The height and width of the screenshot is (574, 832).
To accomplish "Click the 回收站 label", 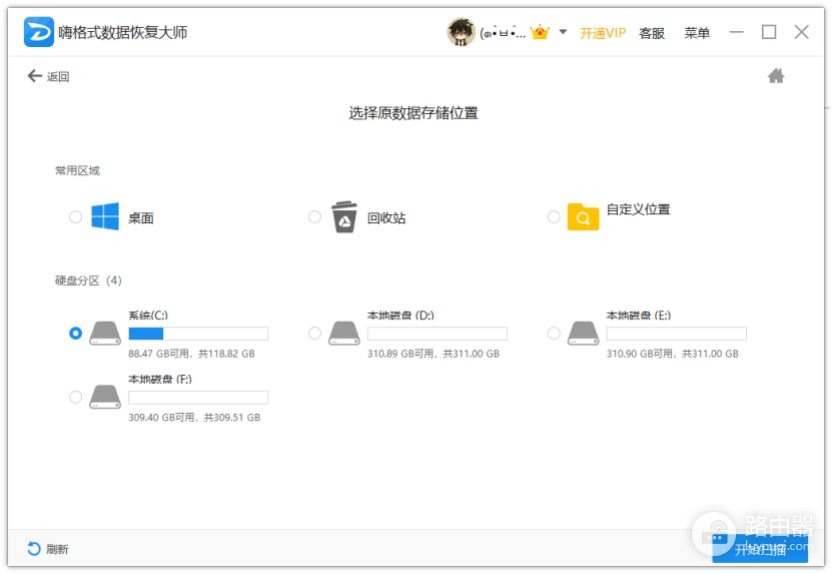I will (x=386, y=218).
